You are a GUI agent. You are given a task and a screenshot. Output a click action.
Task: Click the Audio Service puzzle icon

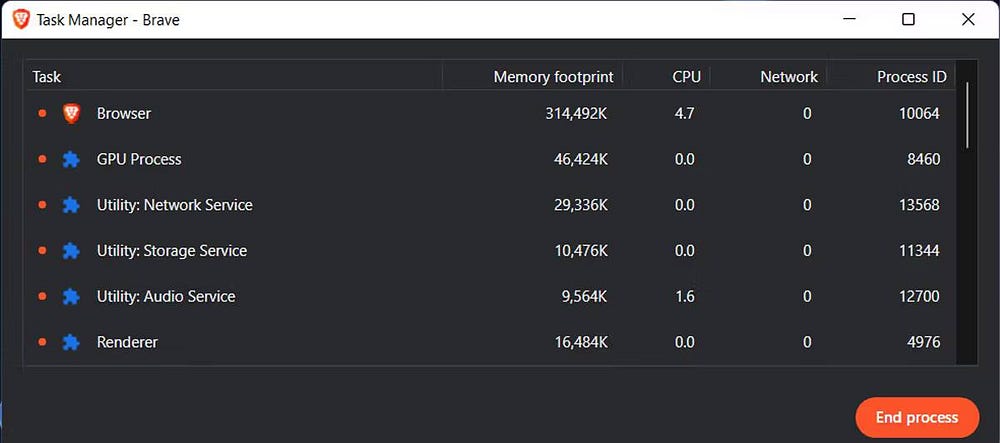click(71, 297)
